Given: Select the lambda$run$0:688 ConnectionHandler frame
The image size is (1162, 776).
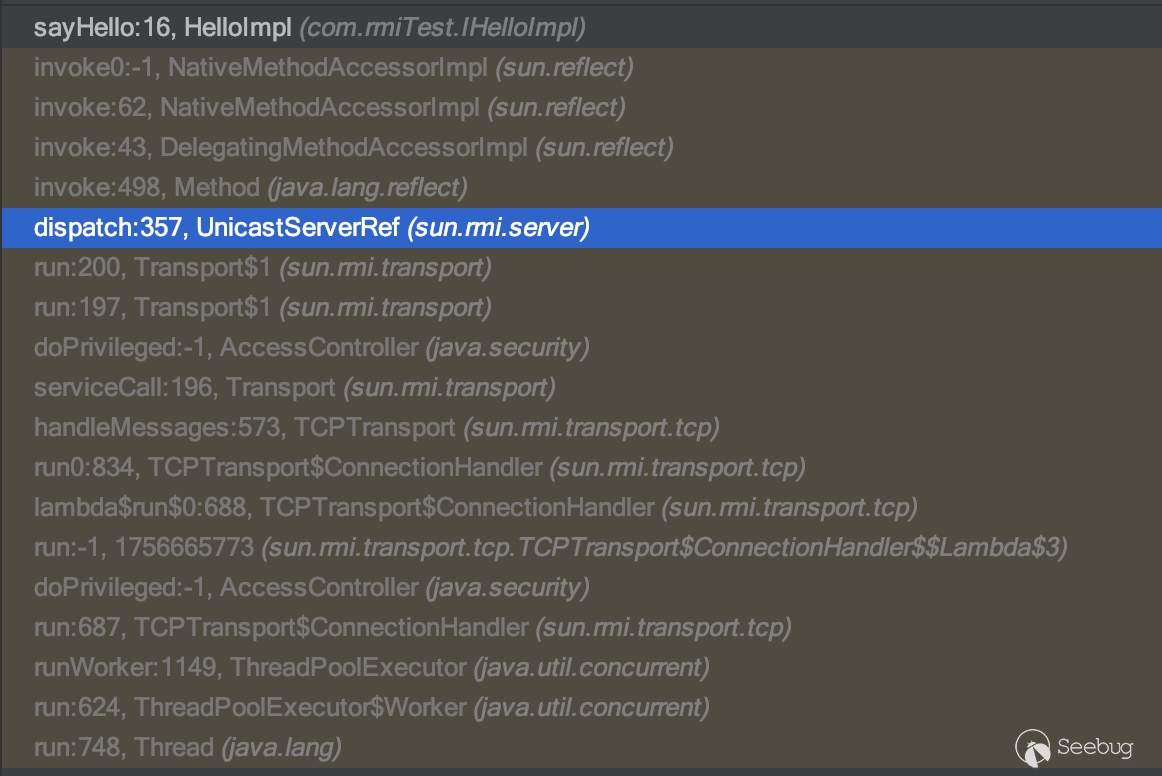Looking at the screenshot, I should click(x=475, y=507).
